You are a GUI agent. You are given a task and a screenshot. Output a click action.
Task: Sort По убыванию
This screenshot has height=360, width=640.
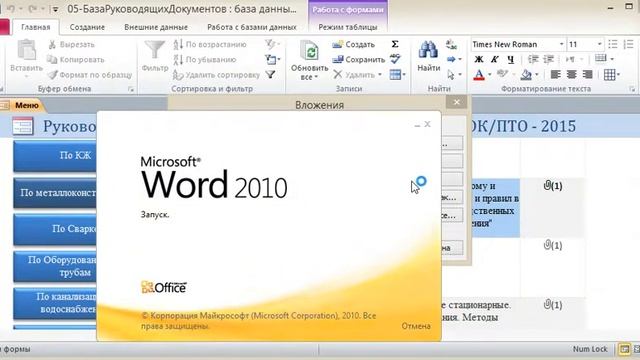[205, 60]
